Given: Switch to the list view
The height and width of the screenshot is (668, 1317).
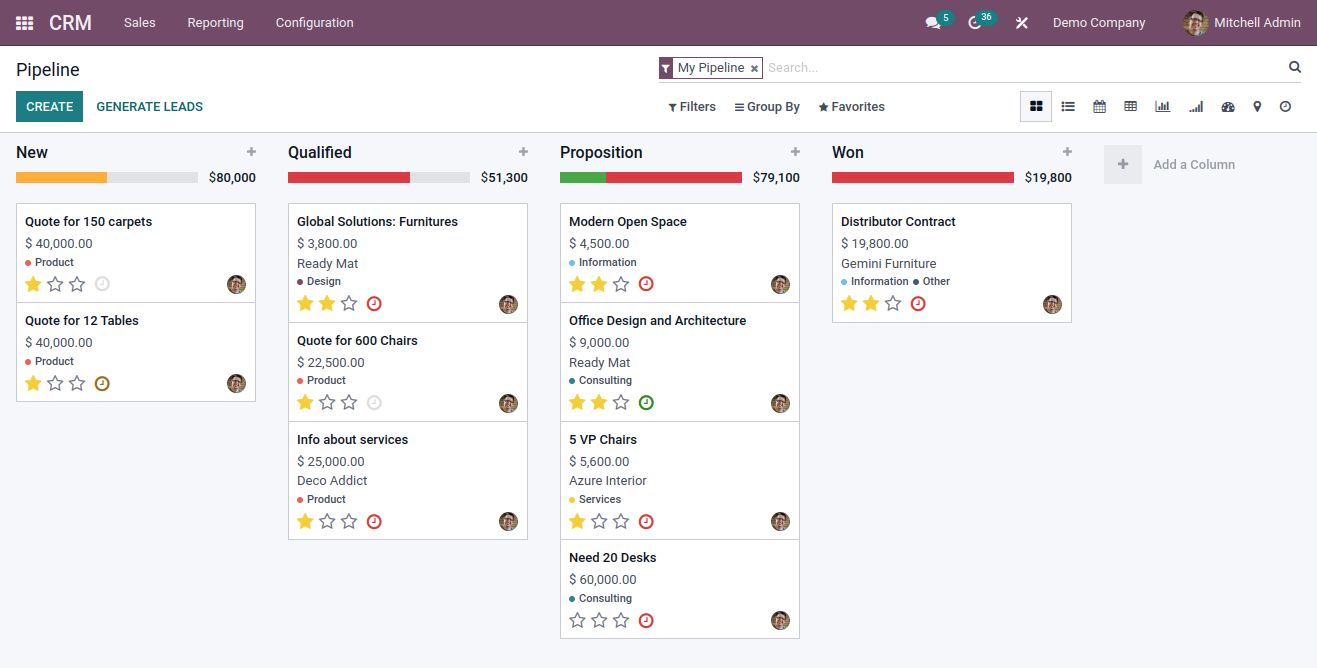Looking at the screenshot, I should pos(1068,106).
